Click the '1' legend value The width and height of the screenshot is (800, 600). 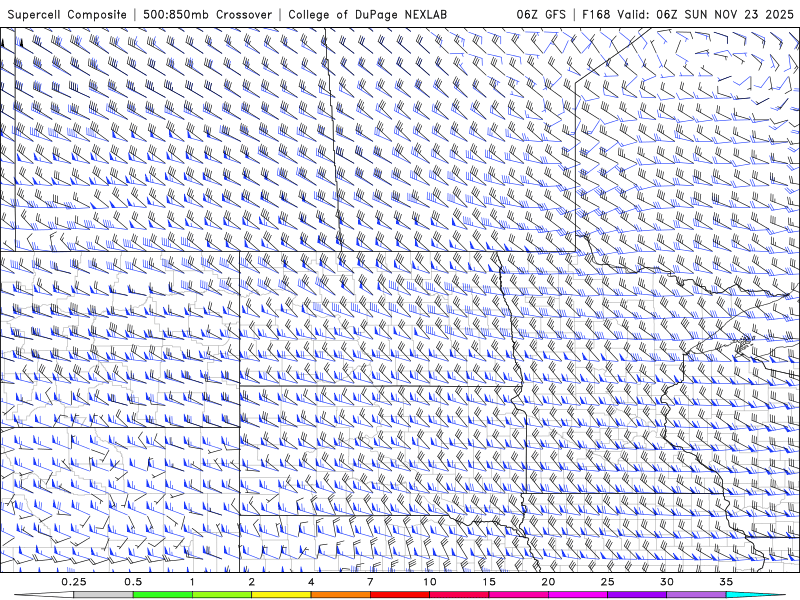pos(192,582)
